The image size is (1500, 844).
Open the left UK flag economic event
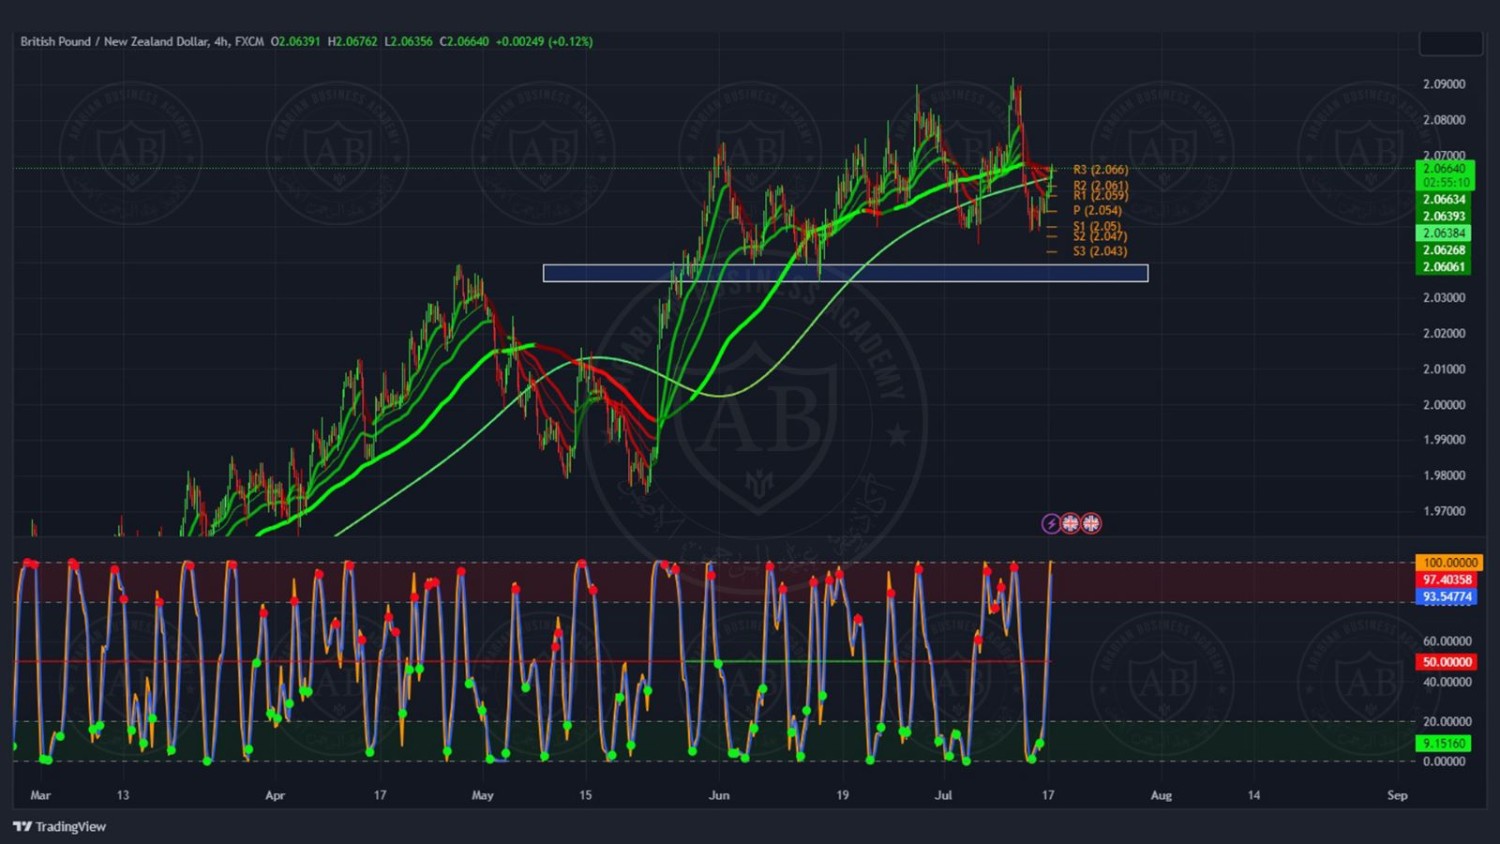tap(1070, 523)
